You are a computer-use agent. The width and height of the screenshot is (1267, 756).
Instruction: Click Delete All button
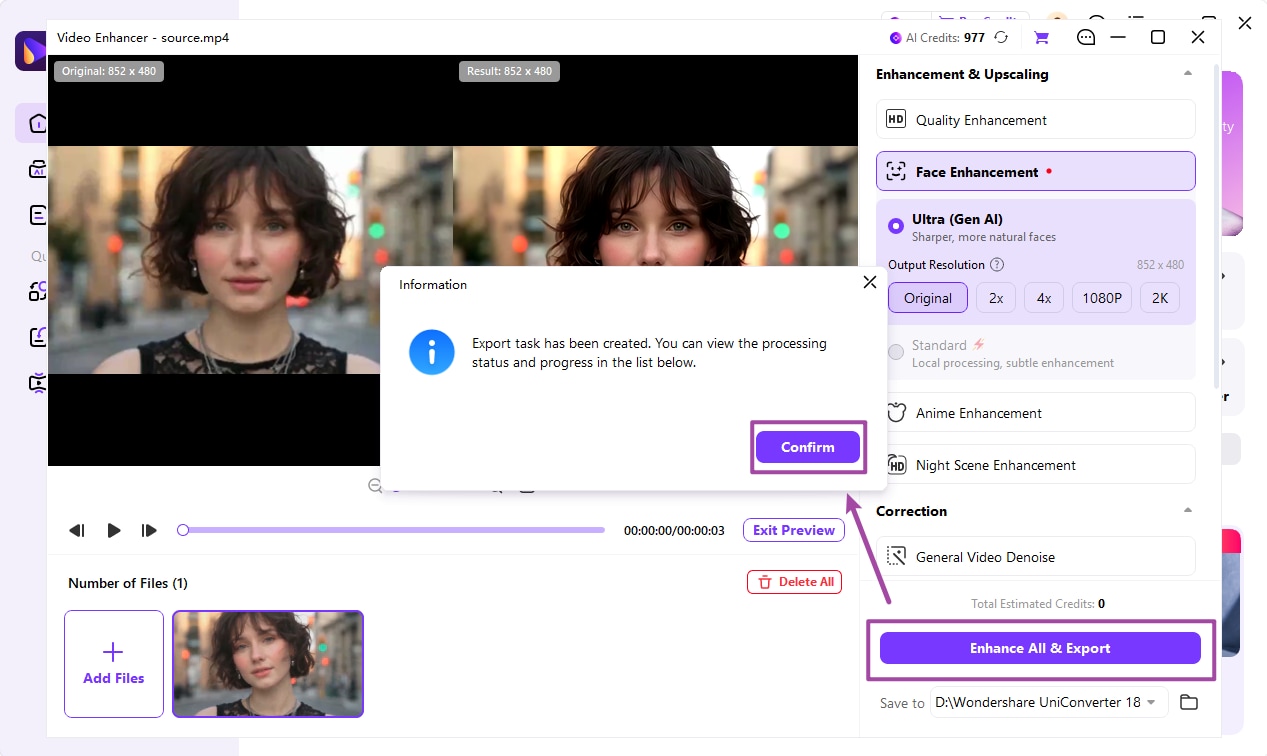pos(794,582)
